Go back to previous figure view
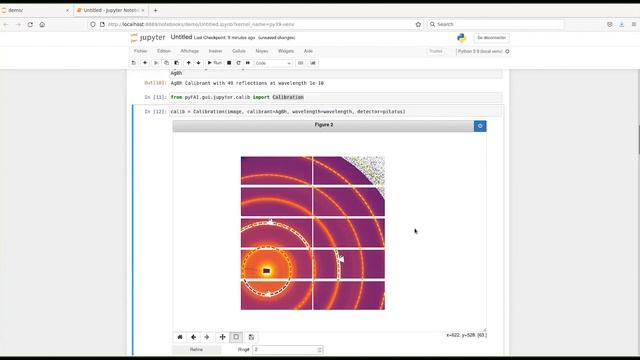Screen dimensions: 640x360 click(x=193, y=337)
